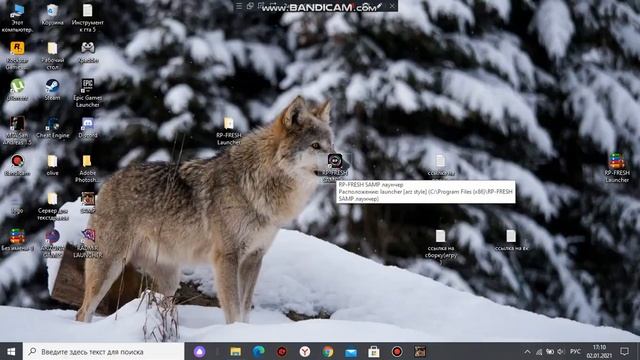Open Yandex Browser on the taskbar

pyautogui.click(x=304, y=351)
